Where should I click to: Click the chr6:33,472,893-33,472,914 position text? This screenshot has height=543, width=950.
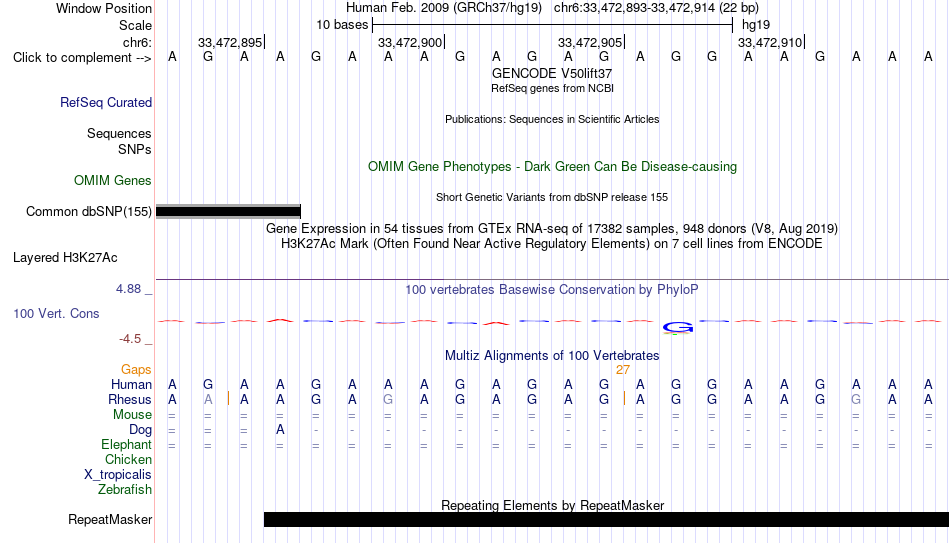[656, 8]
